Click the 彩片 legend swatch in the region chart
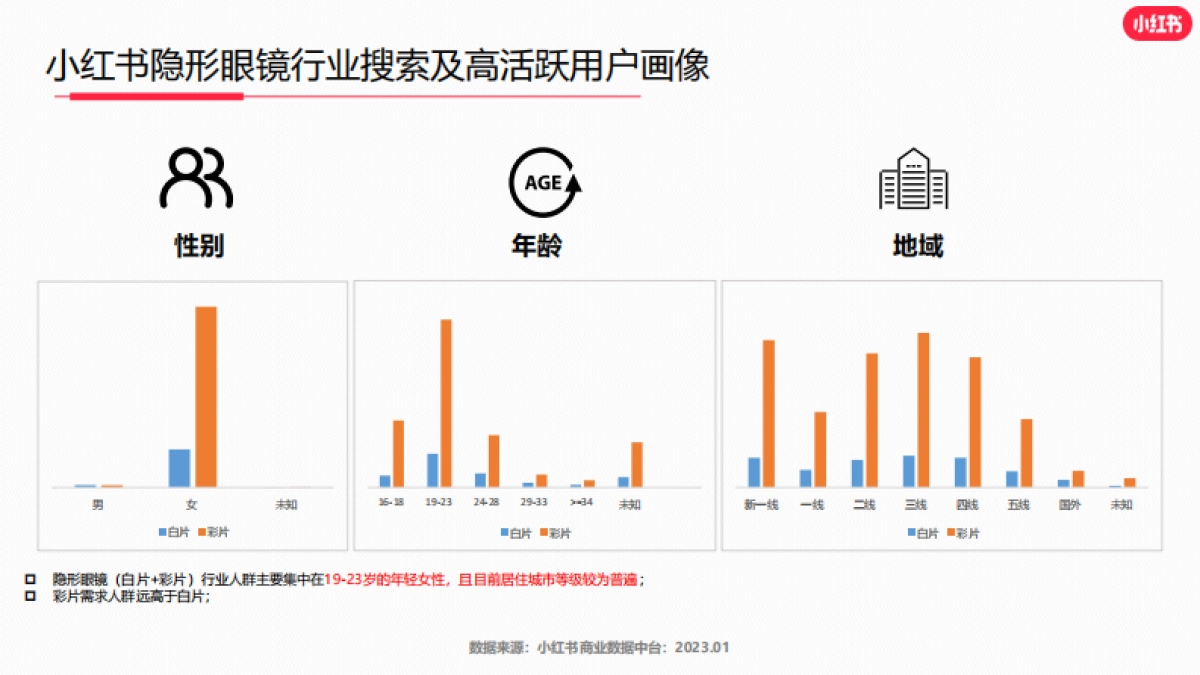Image resolution: width=1200 pixels, height=675 pixels. pyautogui.click(x=952, y=532)
